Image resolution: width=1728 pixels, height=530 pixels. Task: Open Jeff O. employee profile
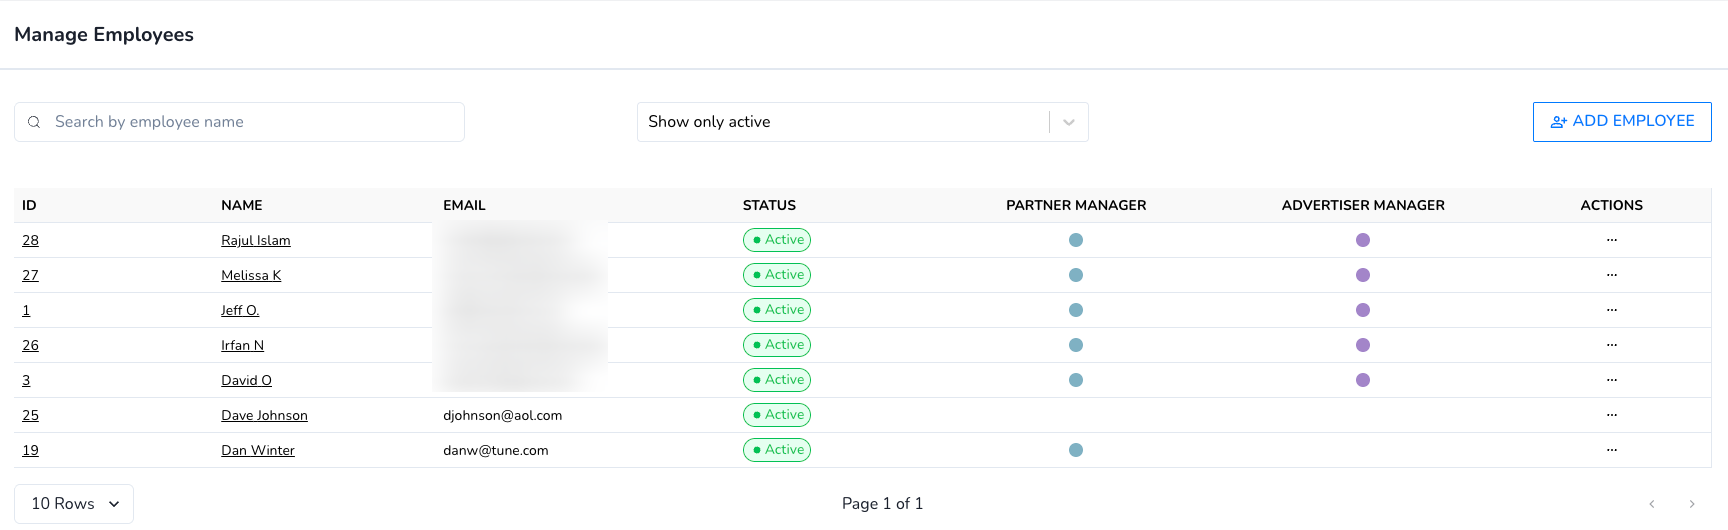(240, 310)
